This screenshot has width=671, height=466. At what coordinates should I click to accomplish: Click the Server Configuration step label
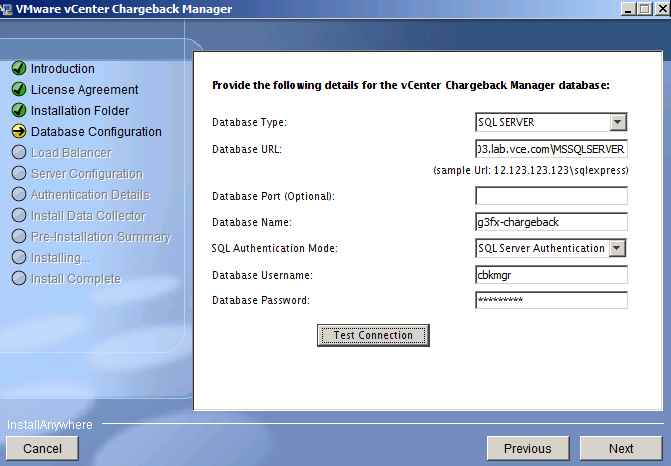pyautogui.click(x=86, y=174)
